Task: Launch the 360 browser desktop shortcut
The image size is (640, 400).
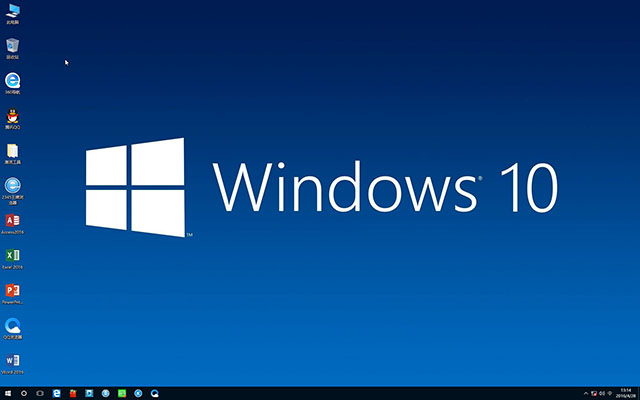Action: pos(12,81)
